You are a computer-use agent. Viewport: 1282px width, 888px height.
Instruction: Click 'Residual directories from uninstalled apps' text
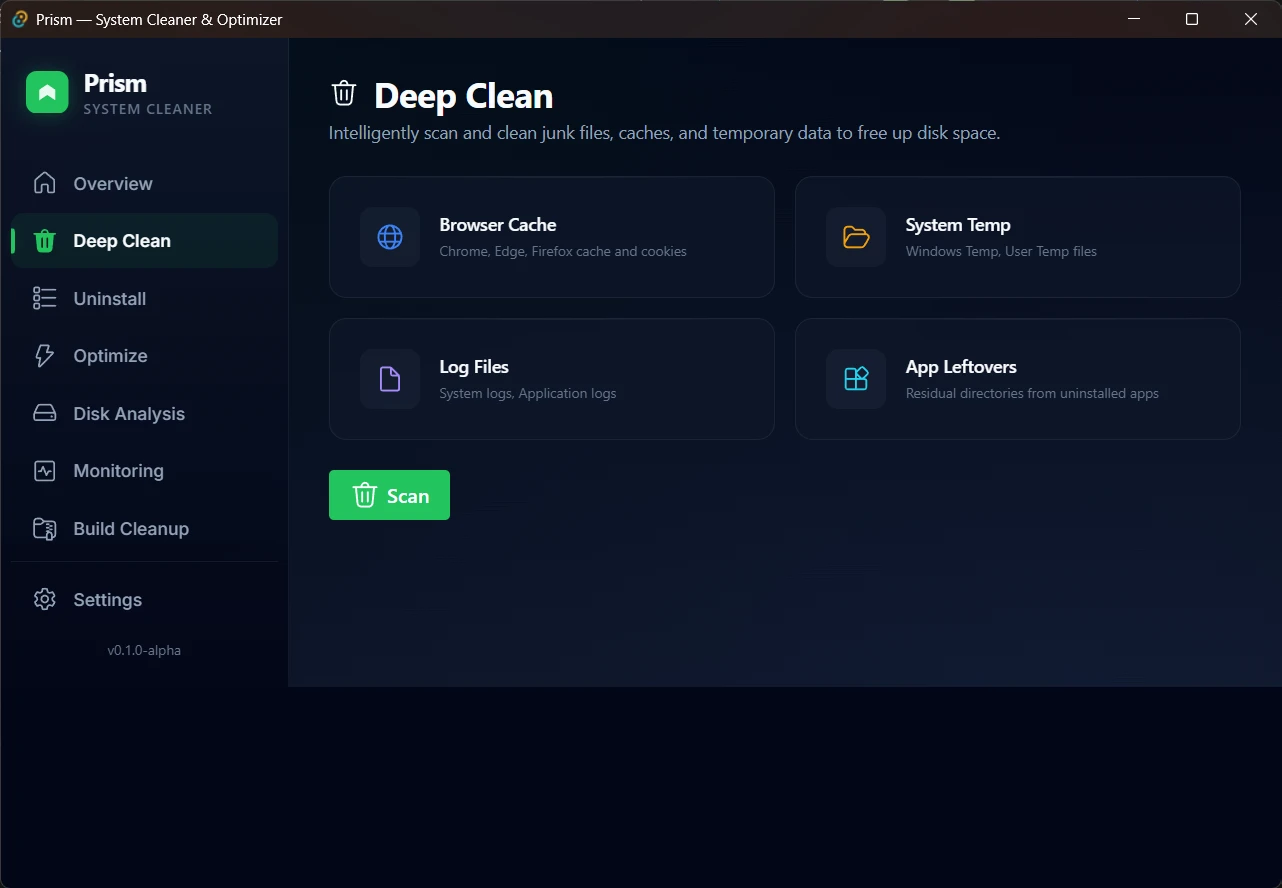1032,393
